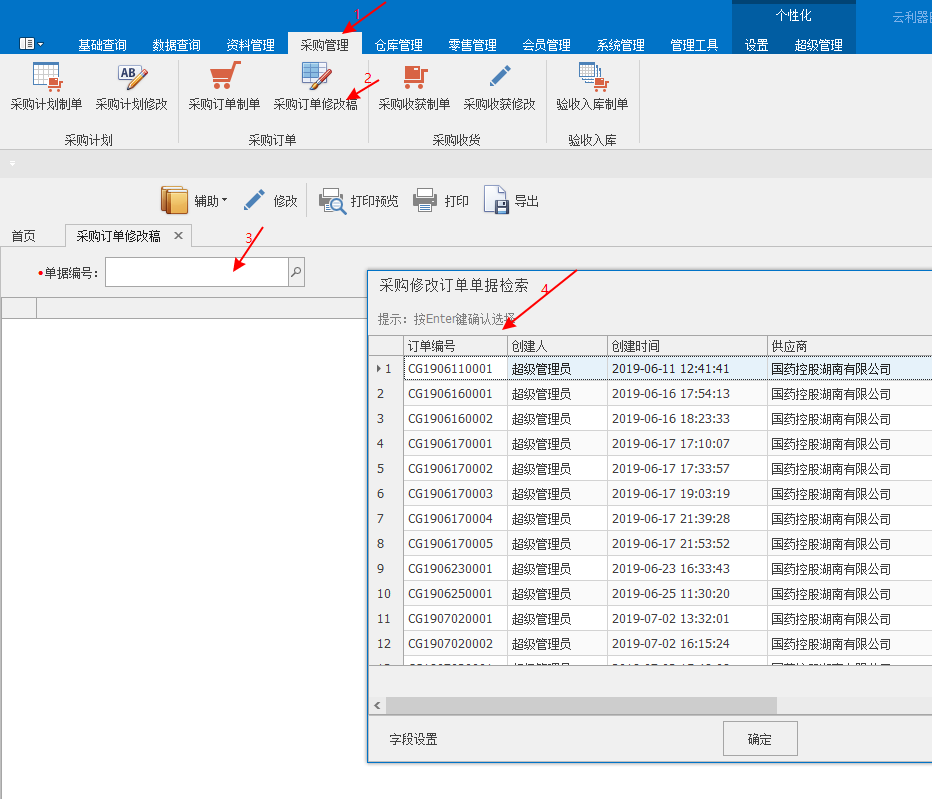Sort by 供应商 column header
932x799 pixels.
click(x=849, y=346)
